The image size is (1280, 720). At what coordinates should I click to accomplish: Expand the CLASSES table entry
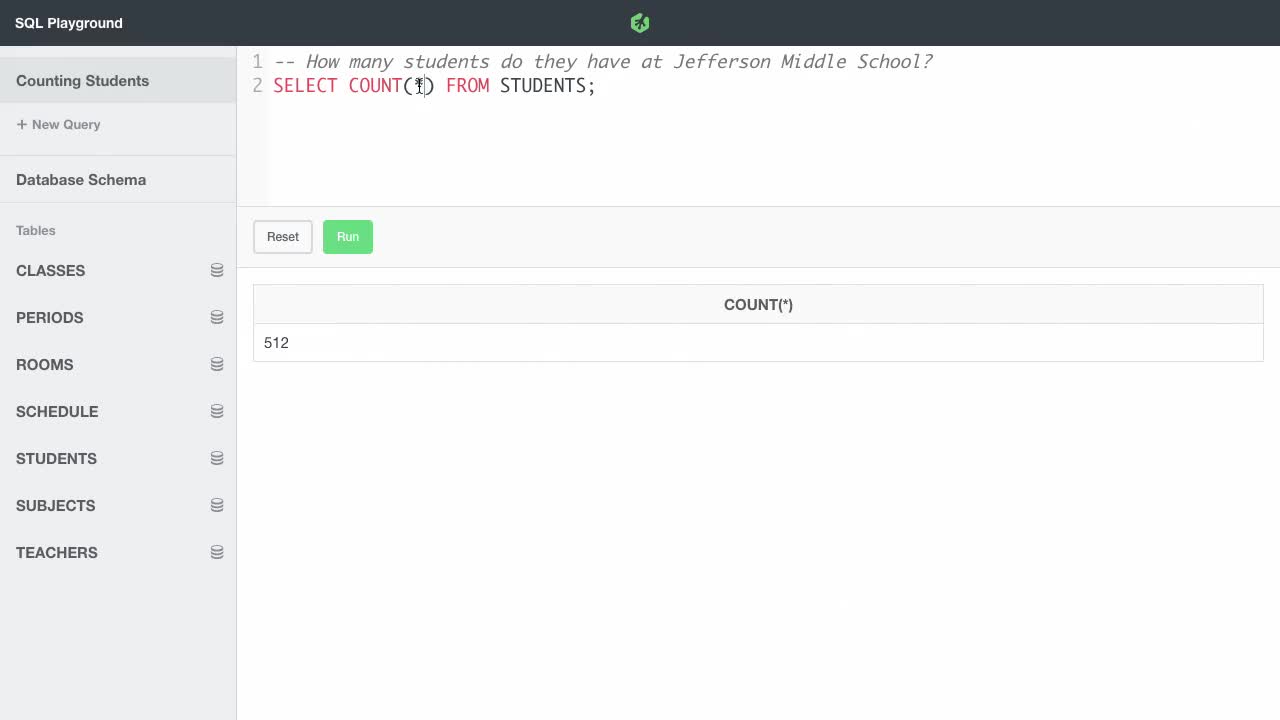[x=50, y=270]
